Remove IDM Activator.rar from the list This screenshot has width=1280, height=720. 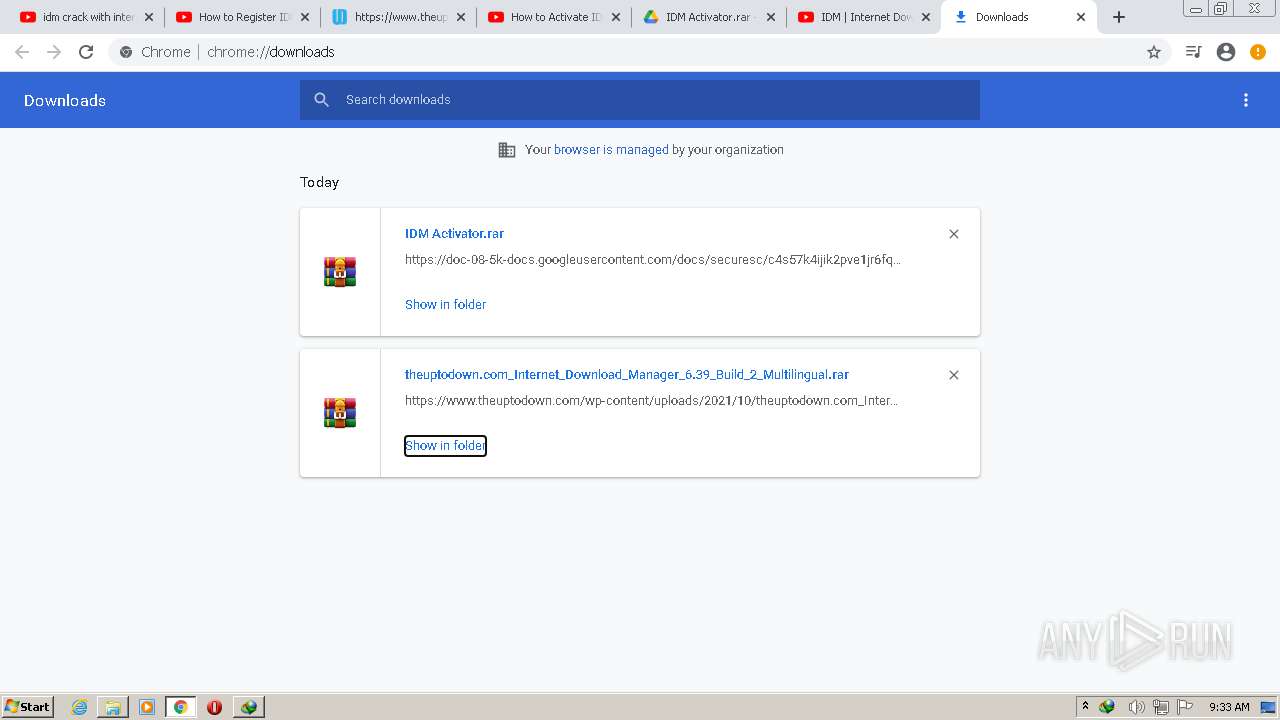(x=954, y=234)
